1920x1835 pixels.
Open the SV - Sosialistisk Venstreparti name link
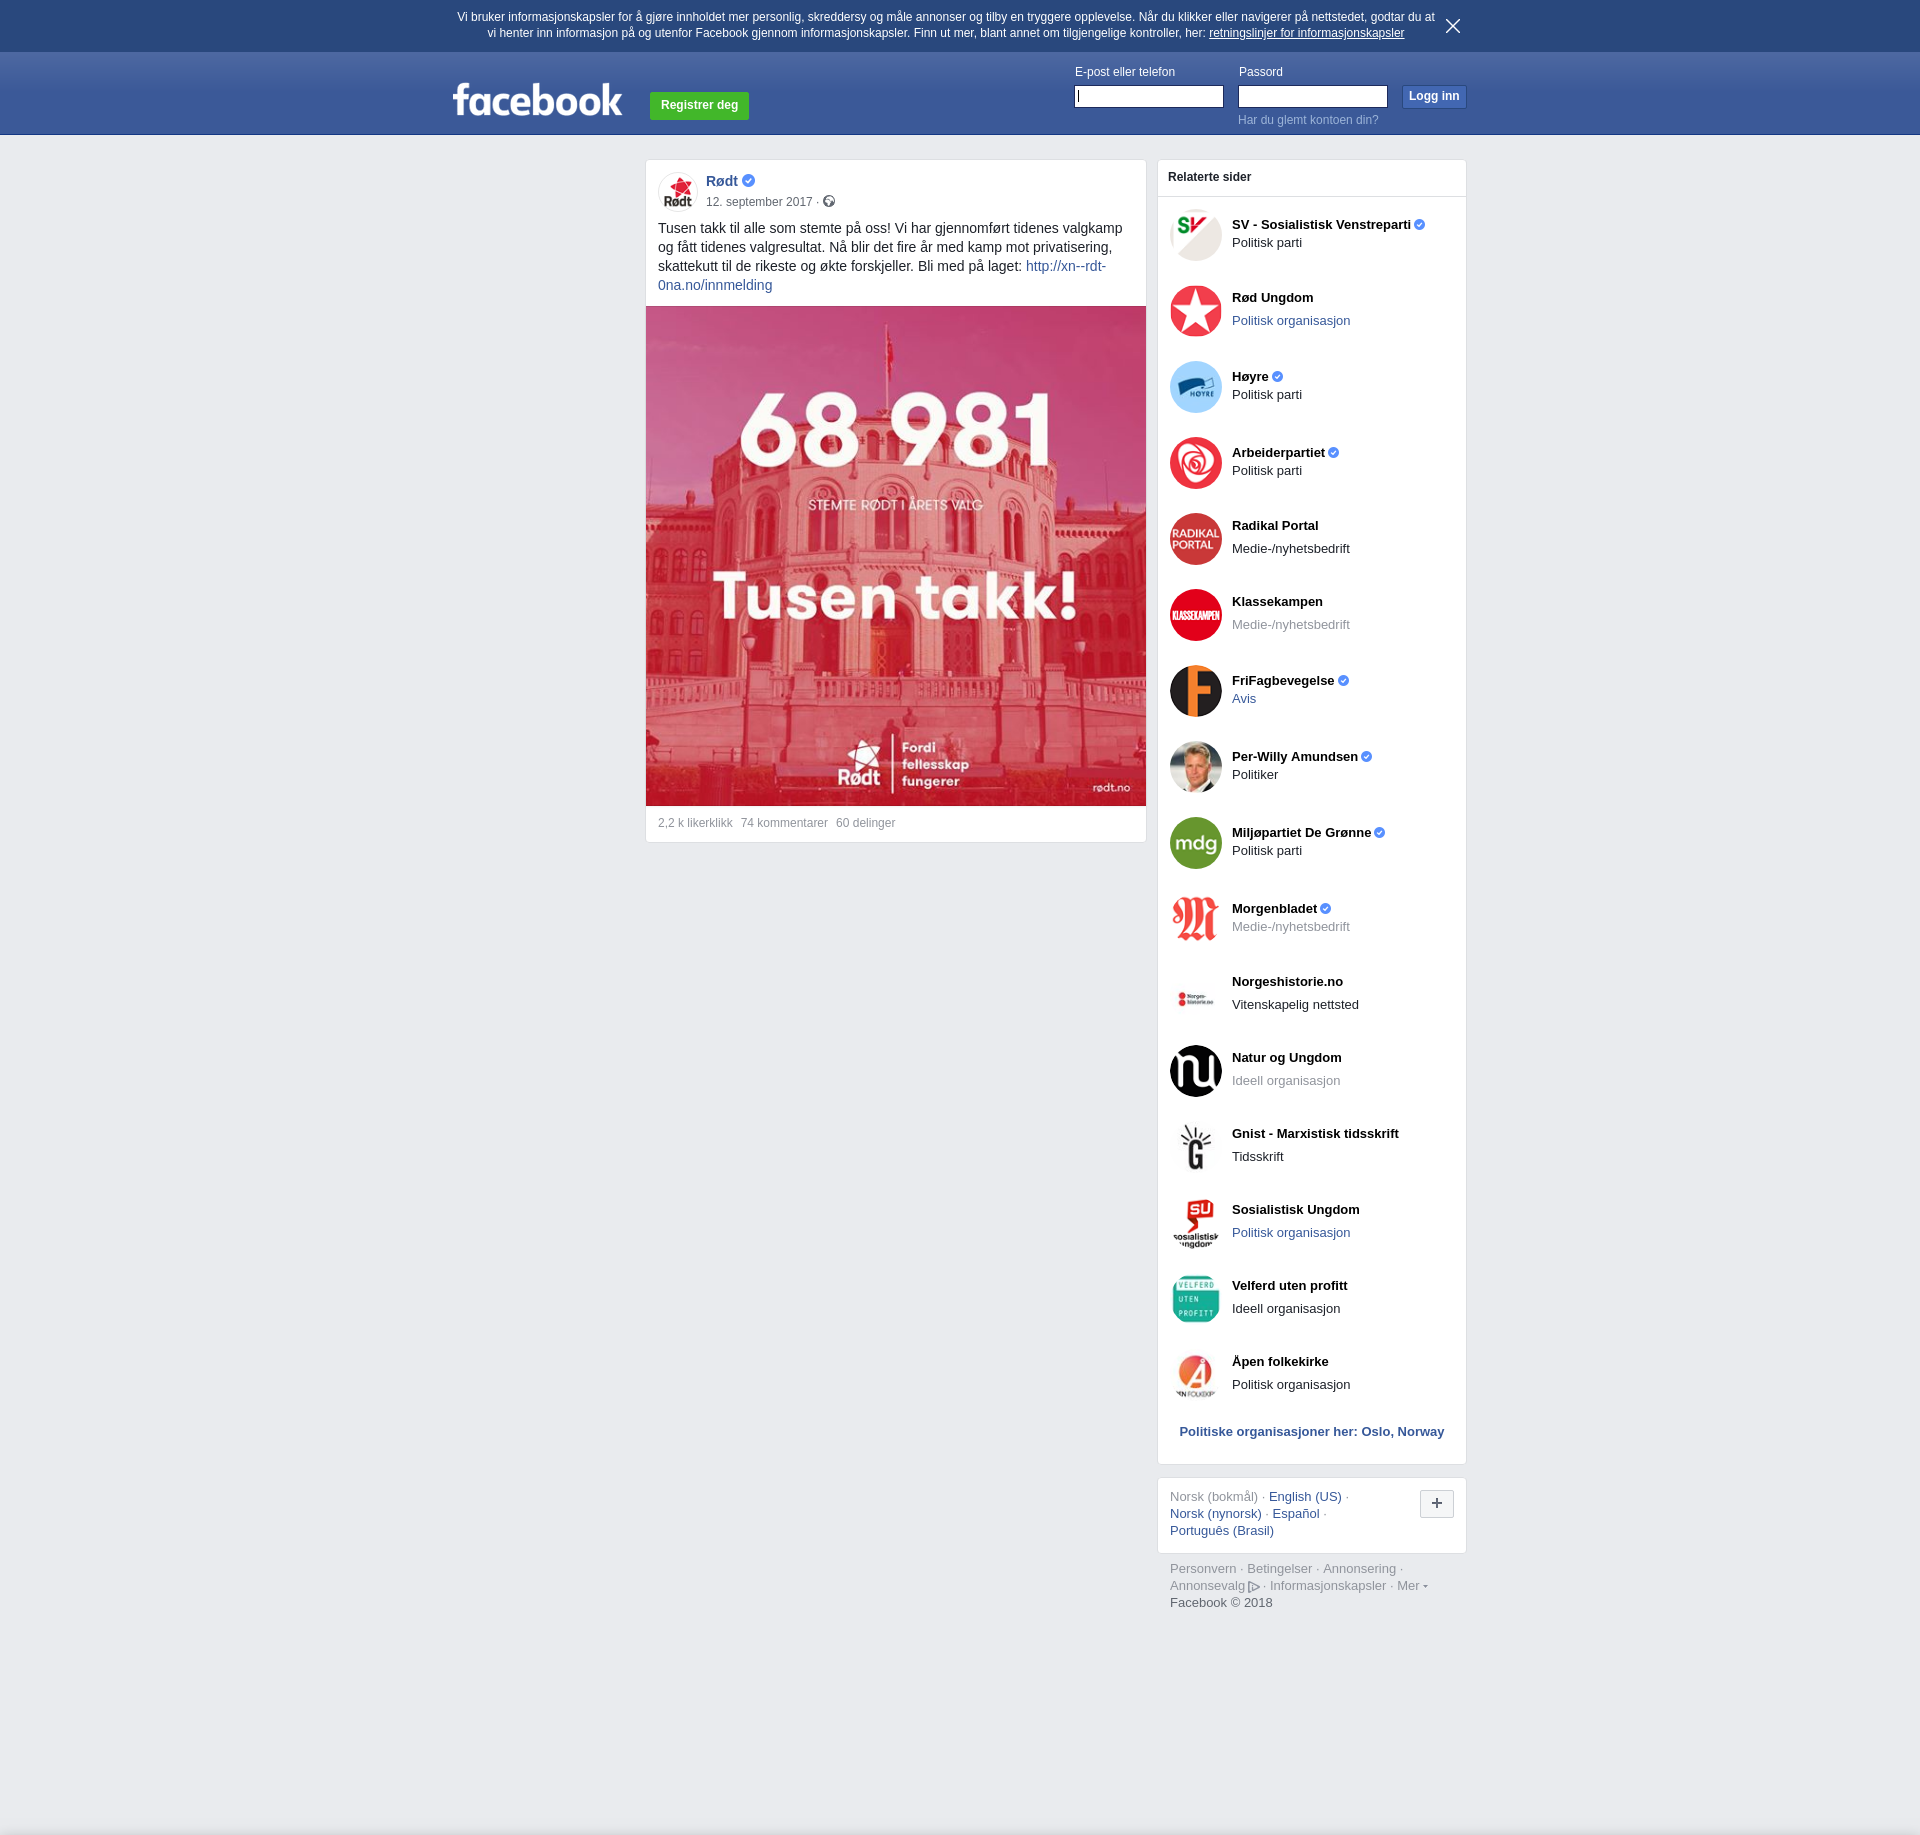pos(1321,225)
